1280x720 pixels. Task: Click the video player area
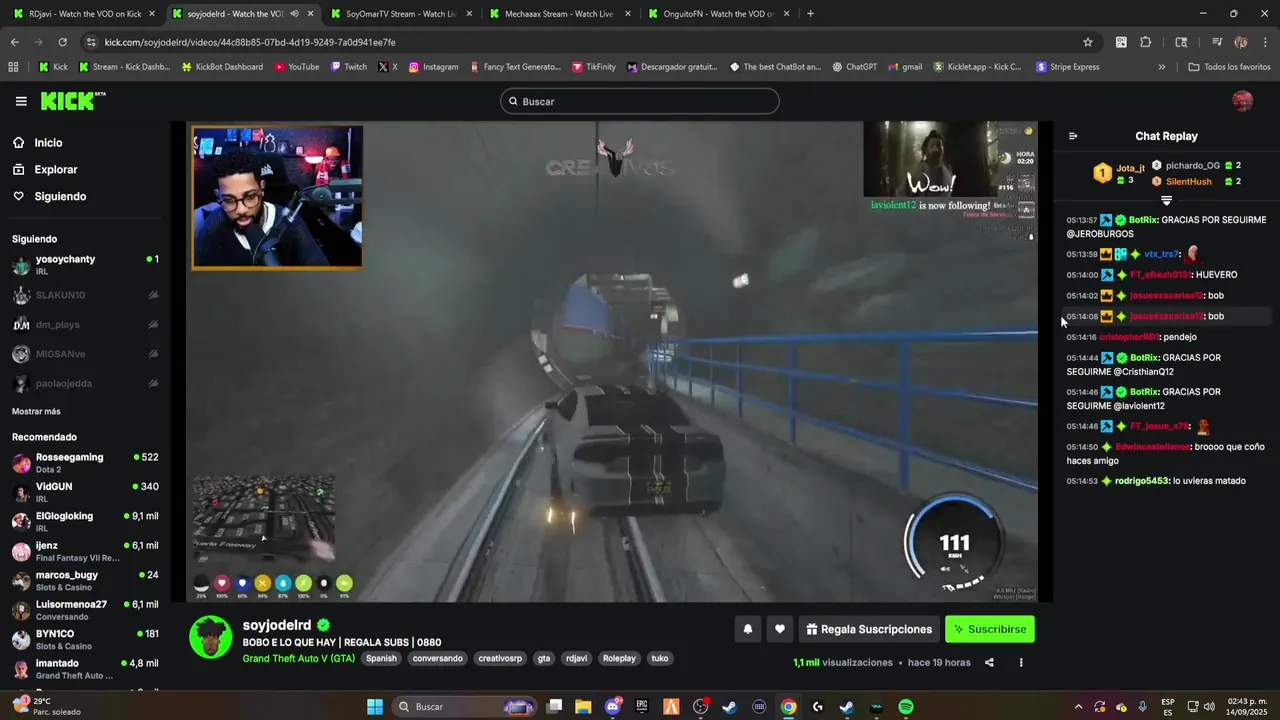[612, 362]
